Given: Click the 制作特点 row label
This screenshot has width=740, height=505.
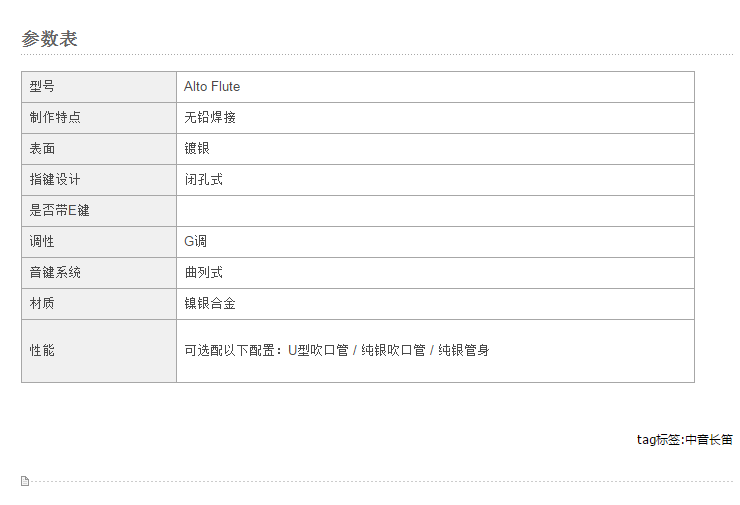Looking at the screenshot, I should pos(99,118).
